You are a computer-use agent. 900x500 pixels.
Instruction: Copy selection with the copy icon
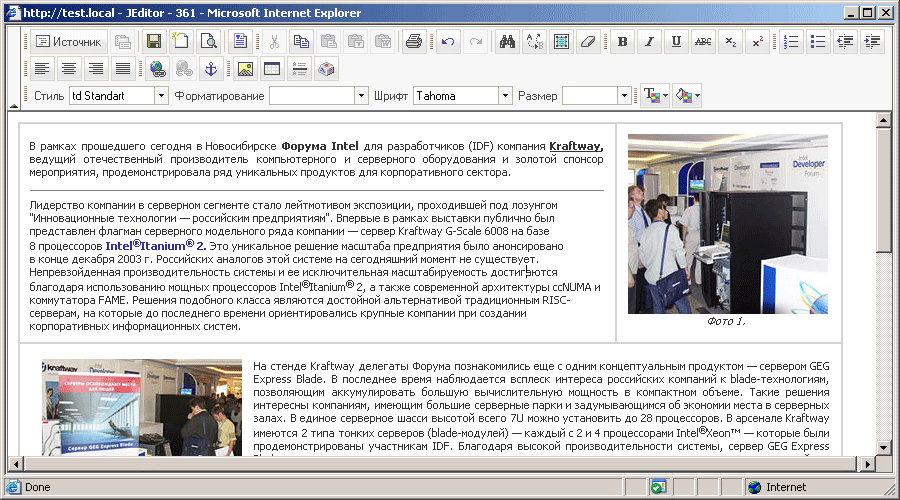coord(301,41)
